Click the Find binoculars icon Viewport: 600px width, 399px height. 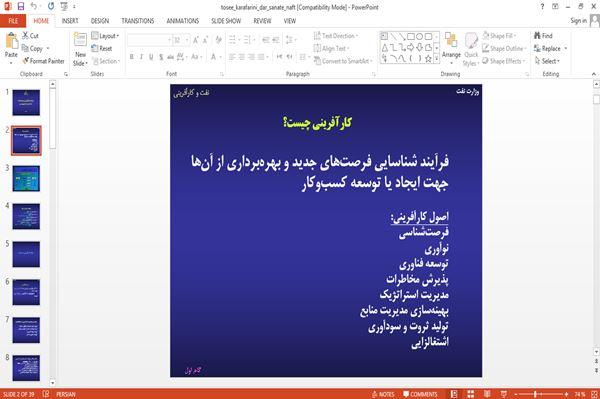(537, 36)
